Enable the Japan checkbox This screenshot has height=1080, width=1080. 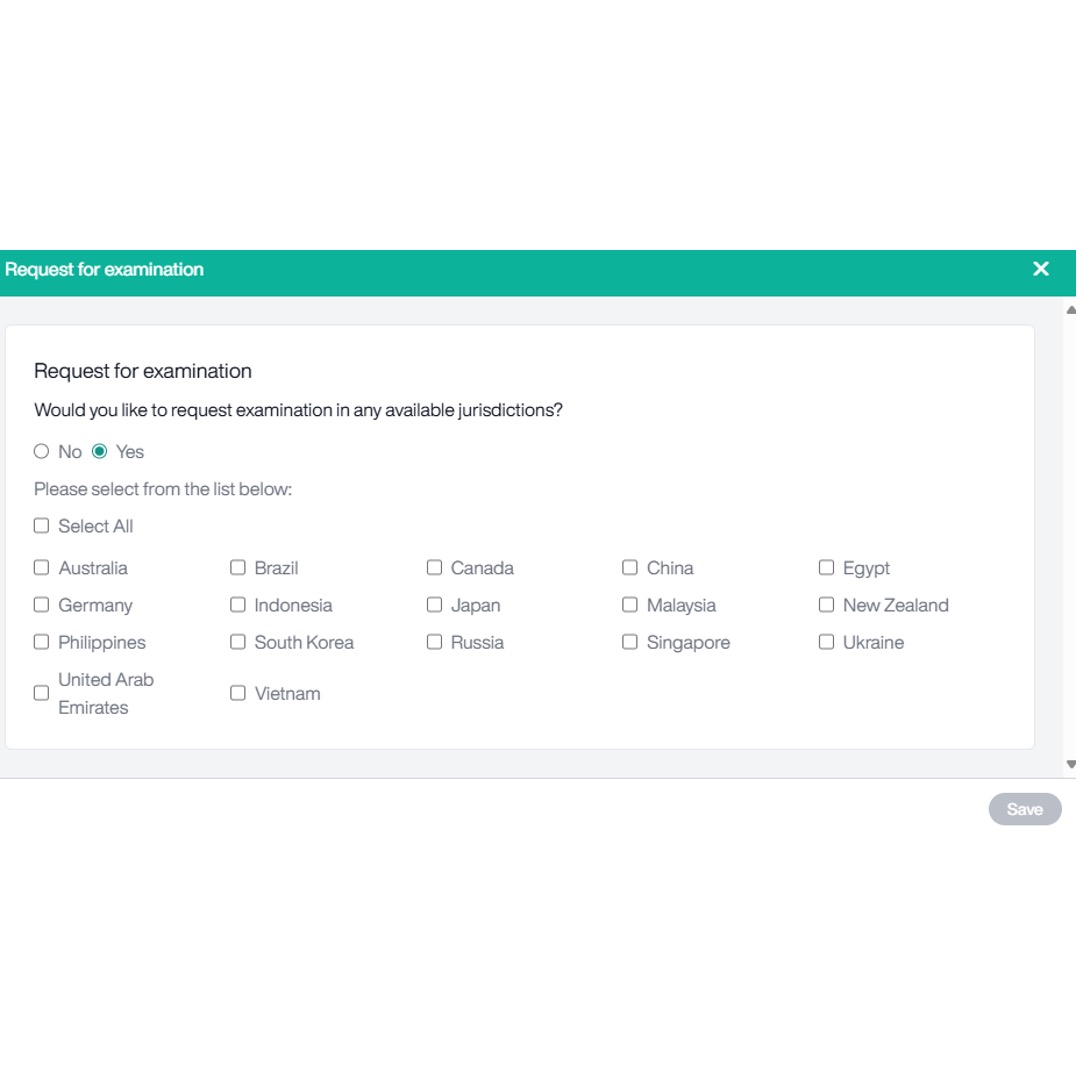(x=434, y=605)
